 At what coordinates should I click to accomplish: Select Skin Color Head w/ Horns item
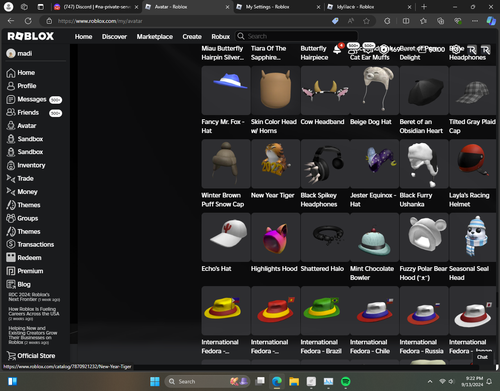(275, 90)
